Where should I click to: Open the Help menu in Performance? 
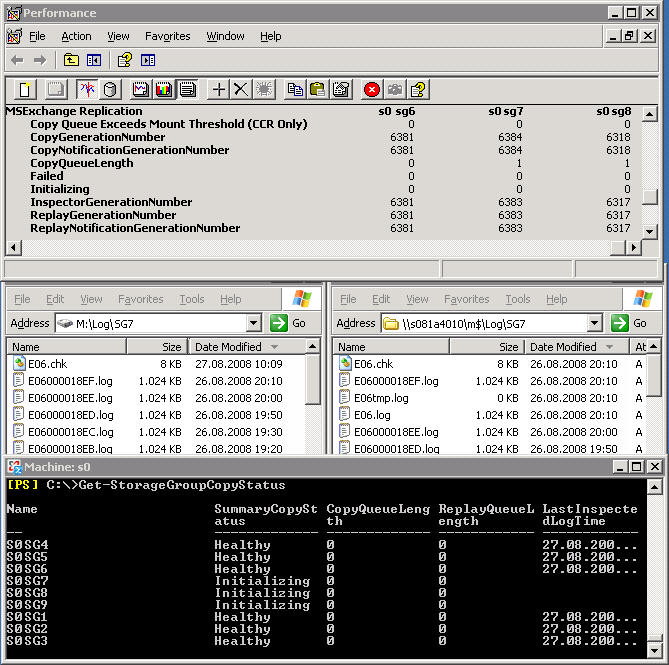click(x=271, y=36)
